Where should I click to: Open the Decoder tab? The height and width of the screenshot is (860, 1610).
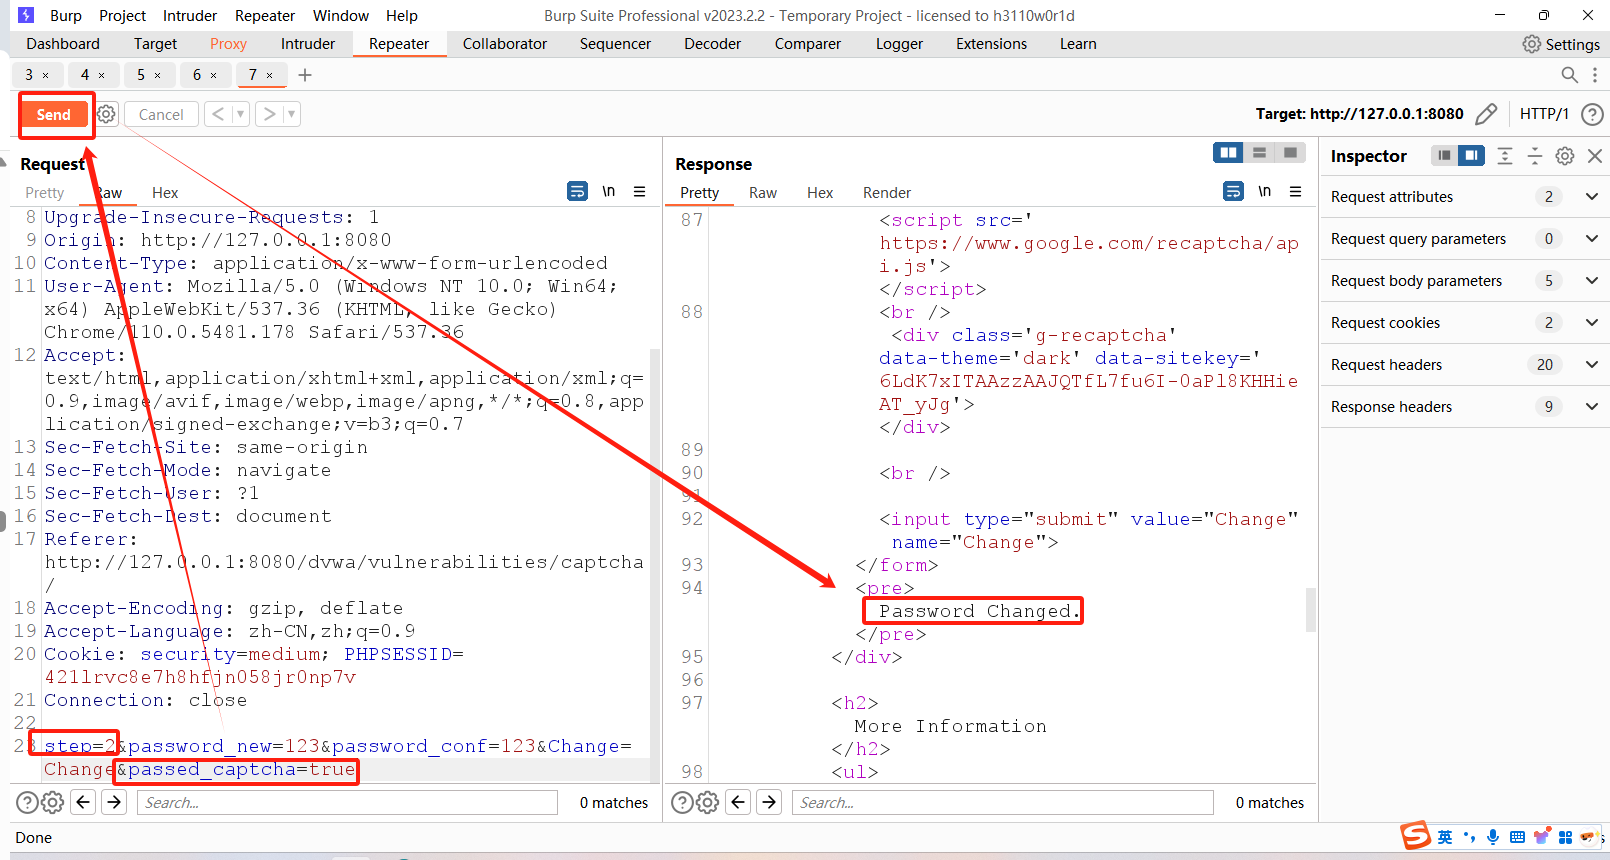712,44
